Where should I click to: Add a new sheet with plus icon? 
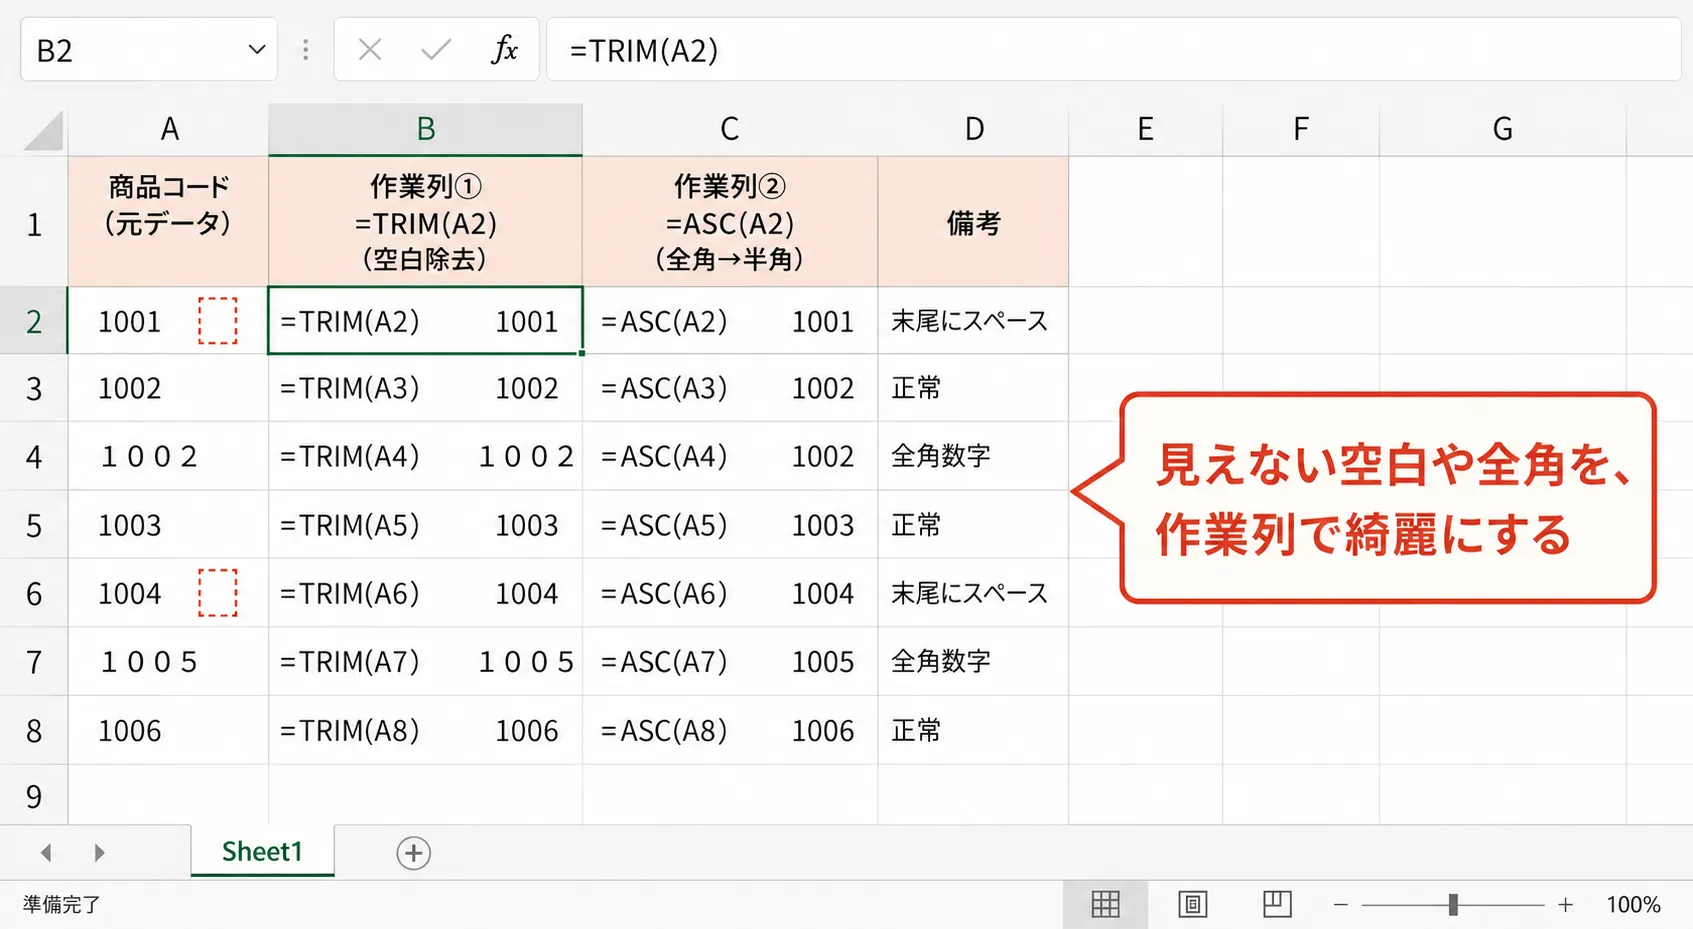click(413, 853)
